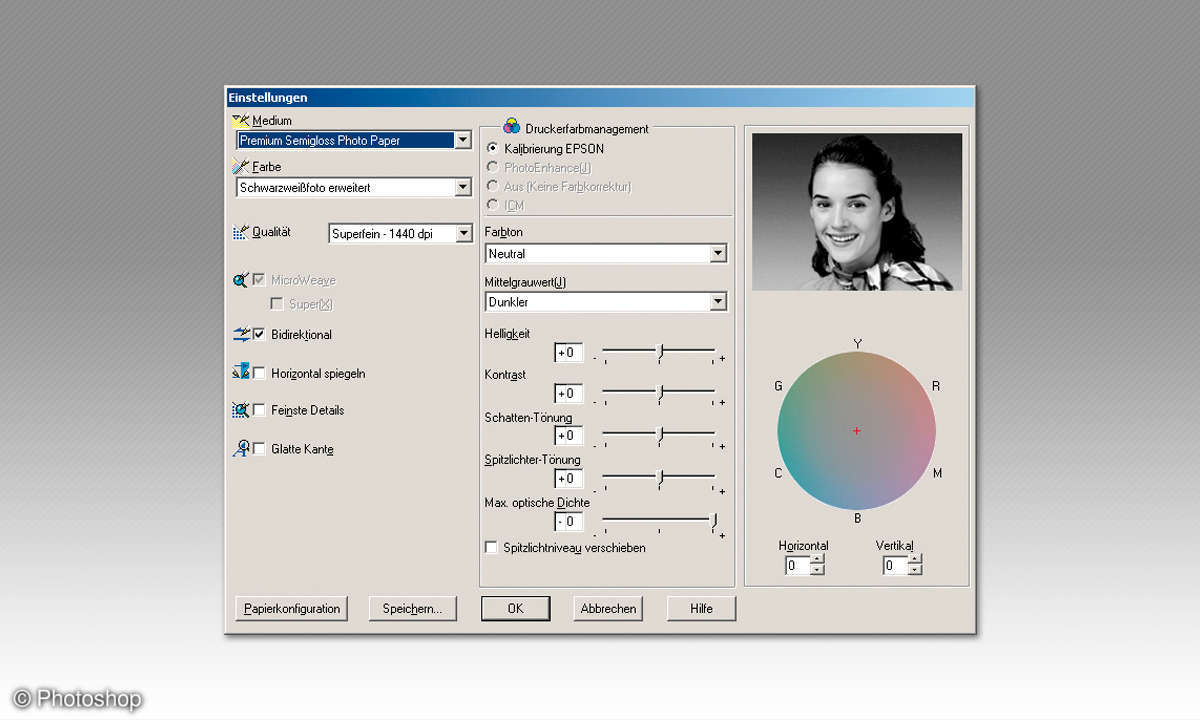
Task: Click the M label on color wheel
Action: click(938, 473)
